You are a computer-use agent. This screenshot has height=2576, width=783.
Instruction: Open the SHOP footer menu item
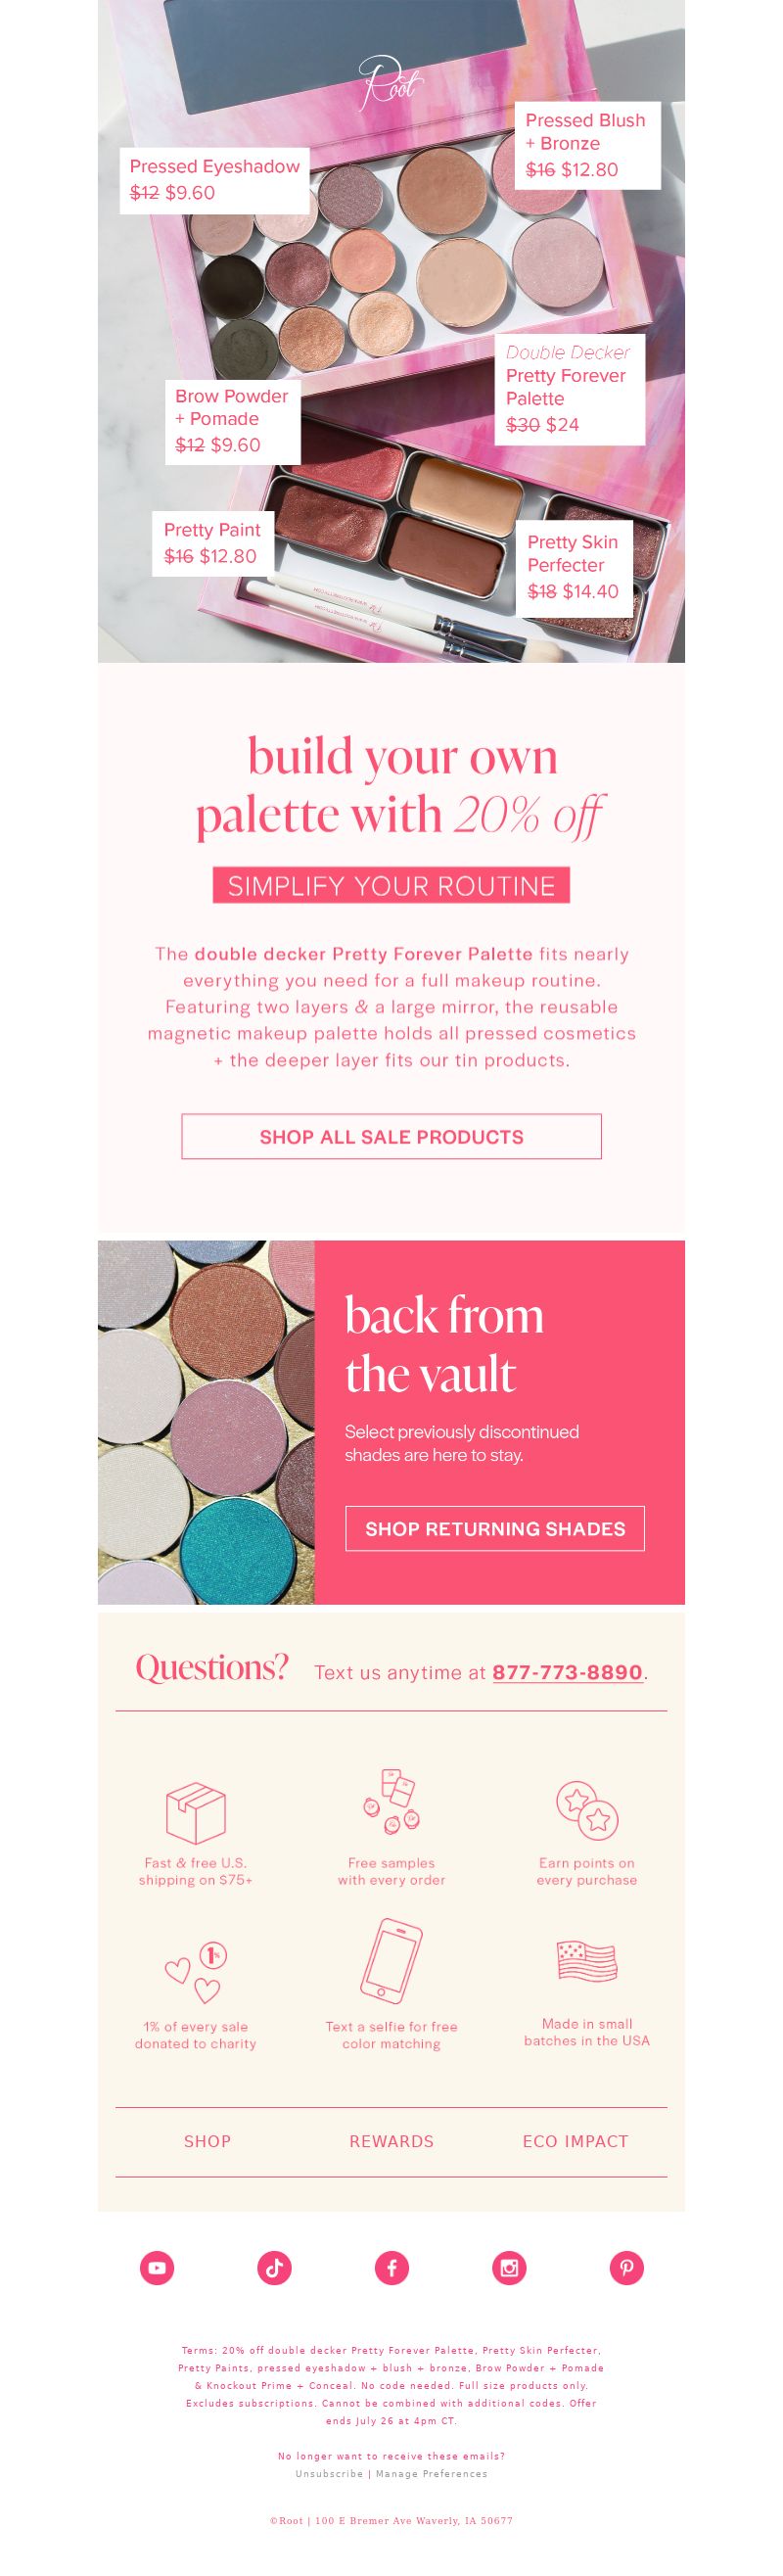[x=207, y=2140]
